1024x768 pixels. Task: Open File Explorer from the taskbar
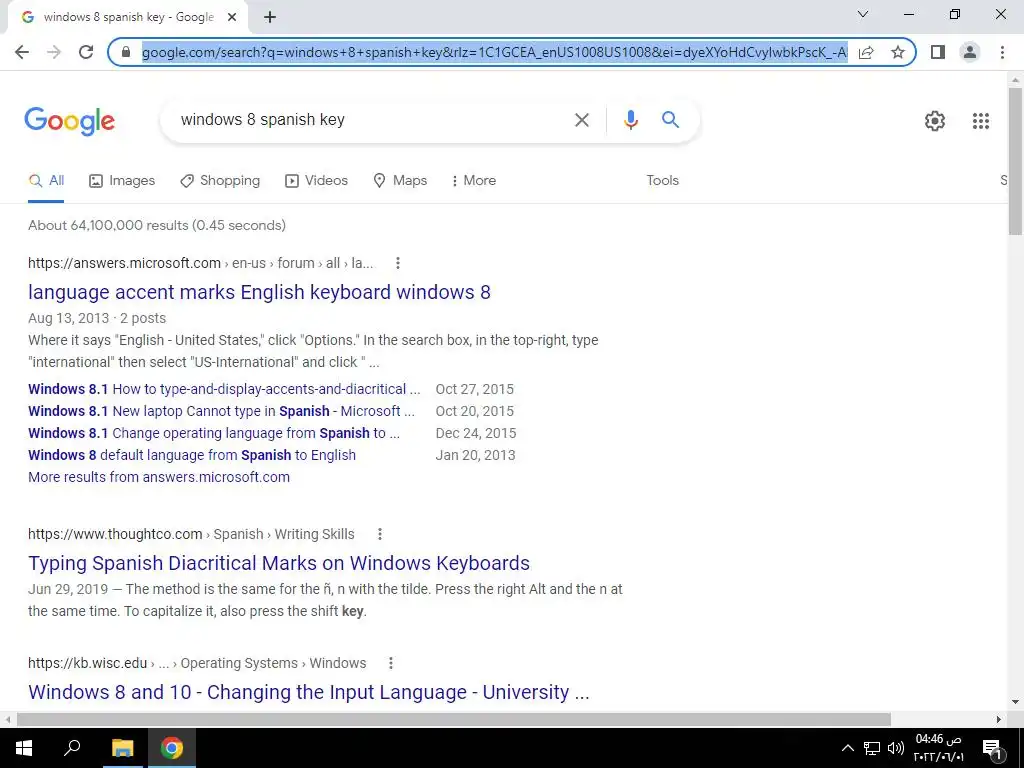click(x=122, y=748)
